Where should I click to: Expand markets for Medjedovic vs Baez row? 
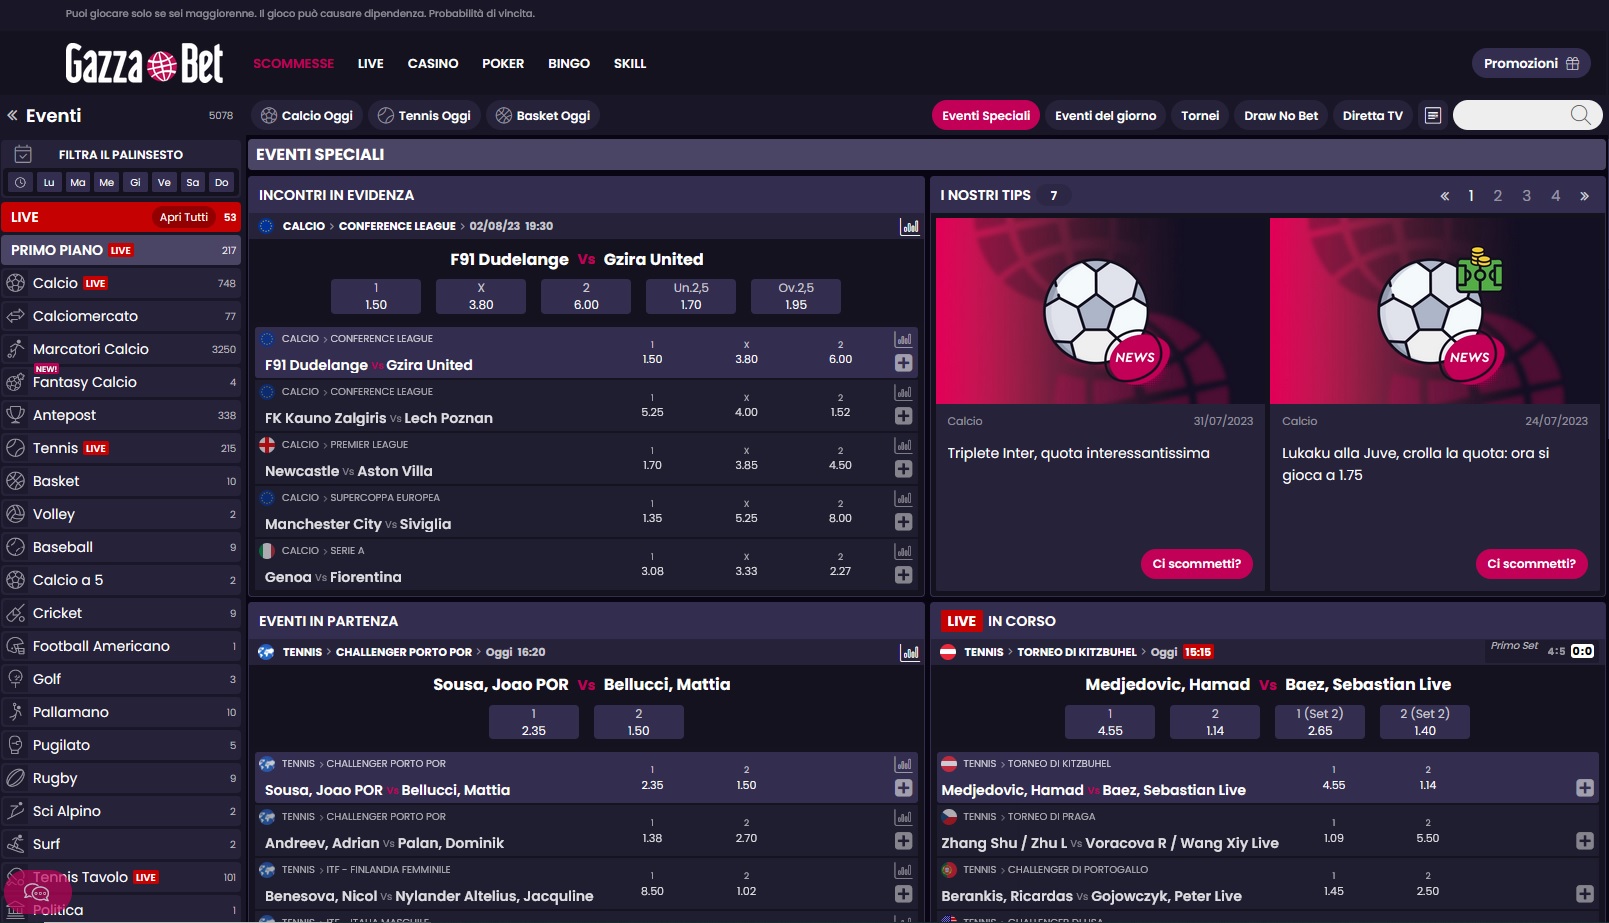pos(1584,788)
